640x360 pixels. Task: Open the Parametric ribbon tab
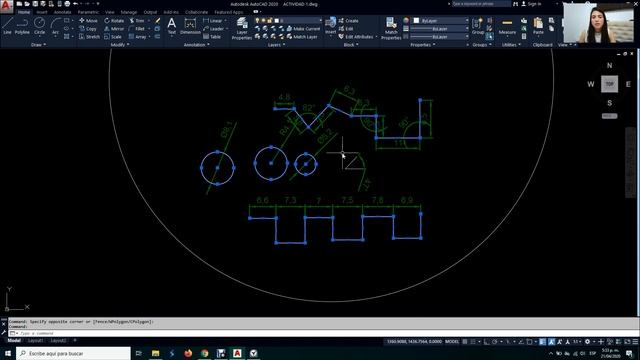88,12
